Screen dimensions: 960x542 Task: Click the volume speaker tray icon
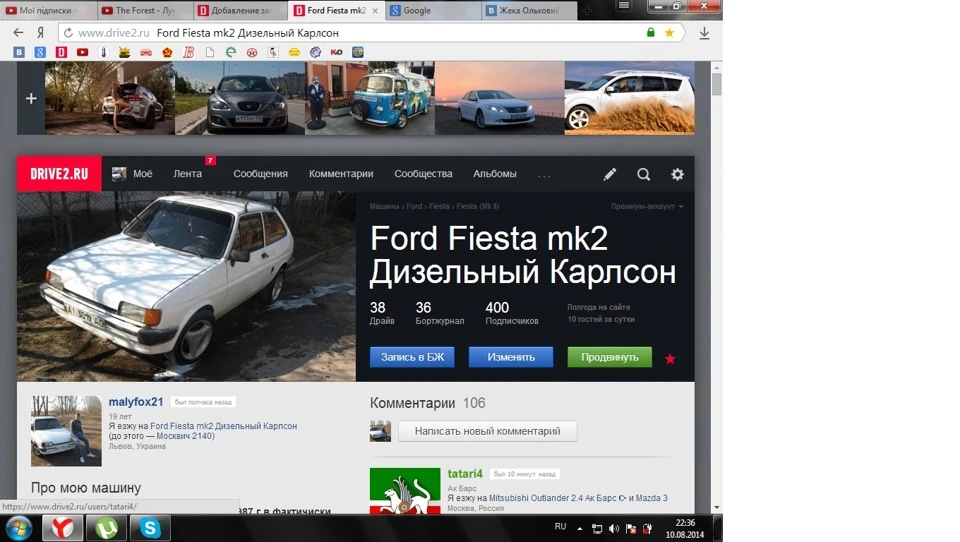point(614,529)
